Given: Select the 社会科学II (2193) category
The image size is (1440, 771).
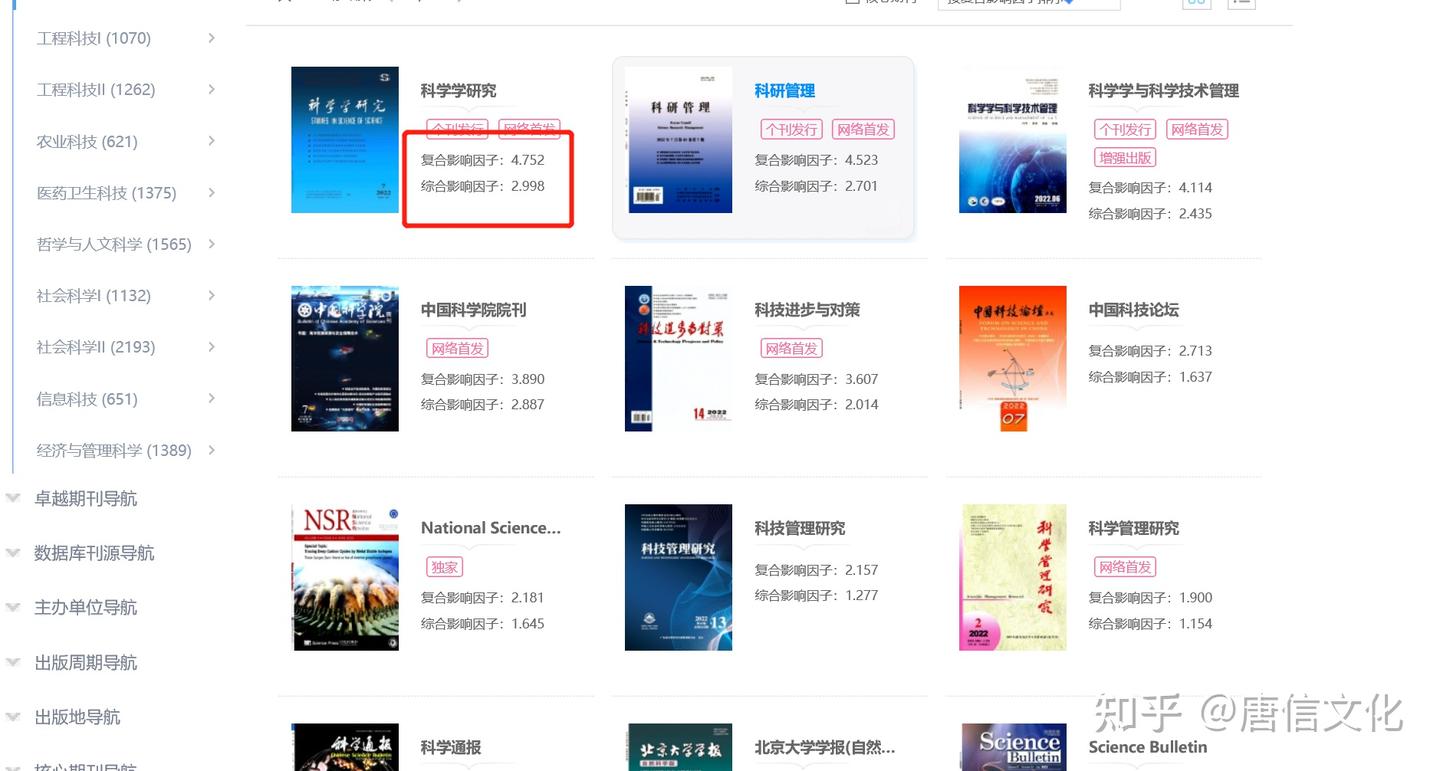Looking at the screenshot, I should coord(96,347).
